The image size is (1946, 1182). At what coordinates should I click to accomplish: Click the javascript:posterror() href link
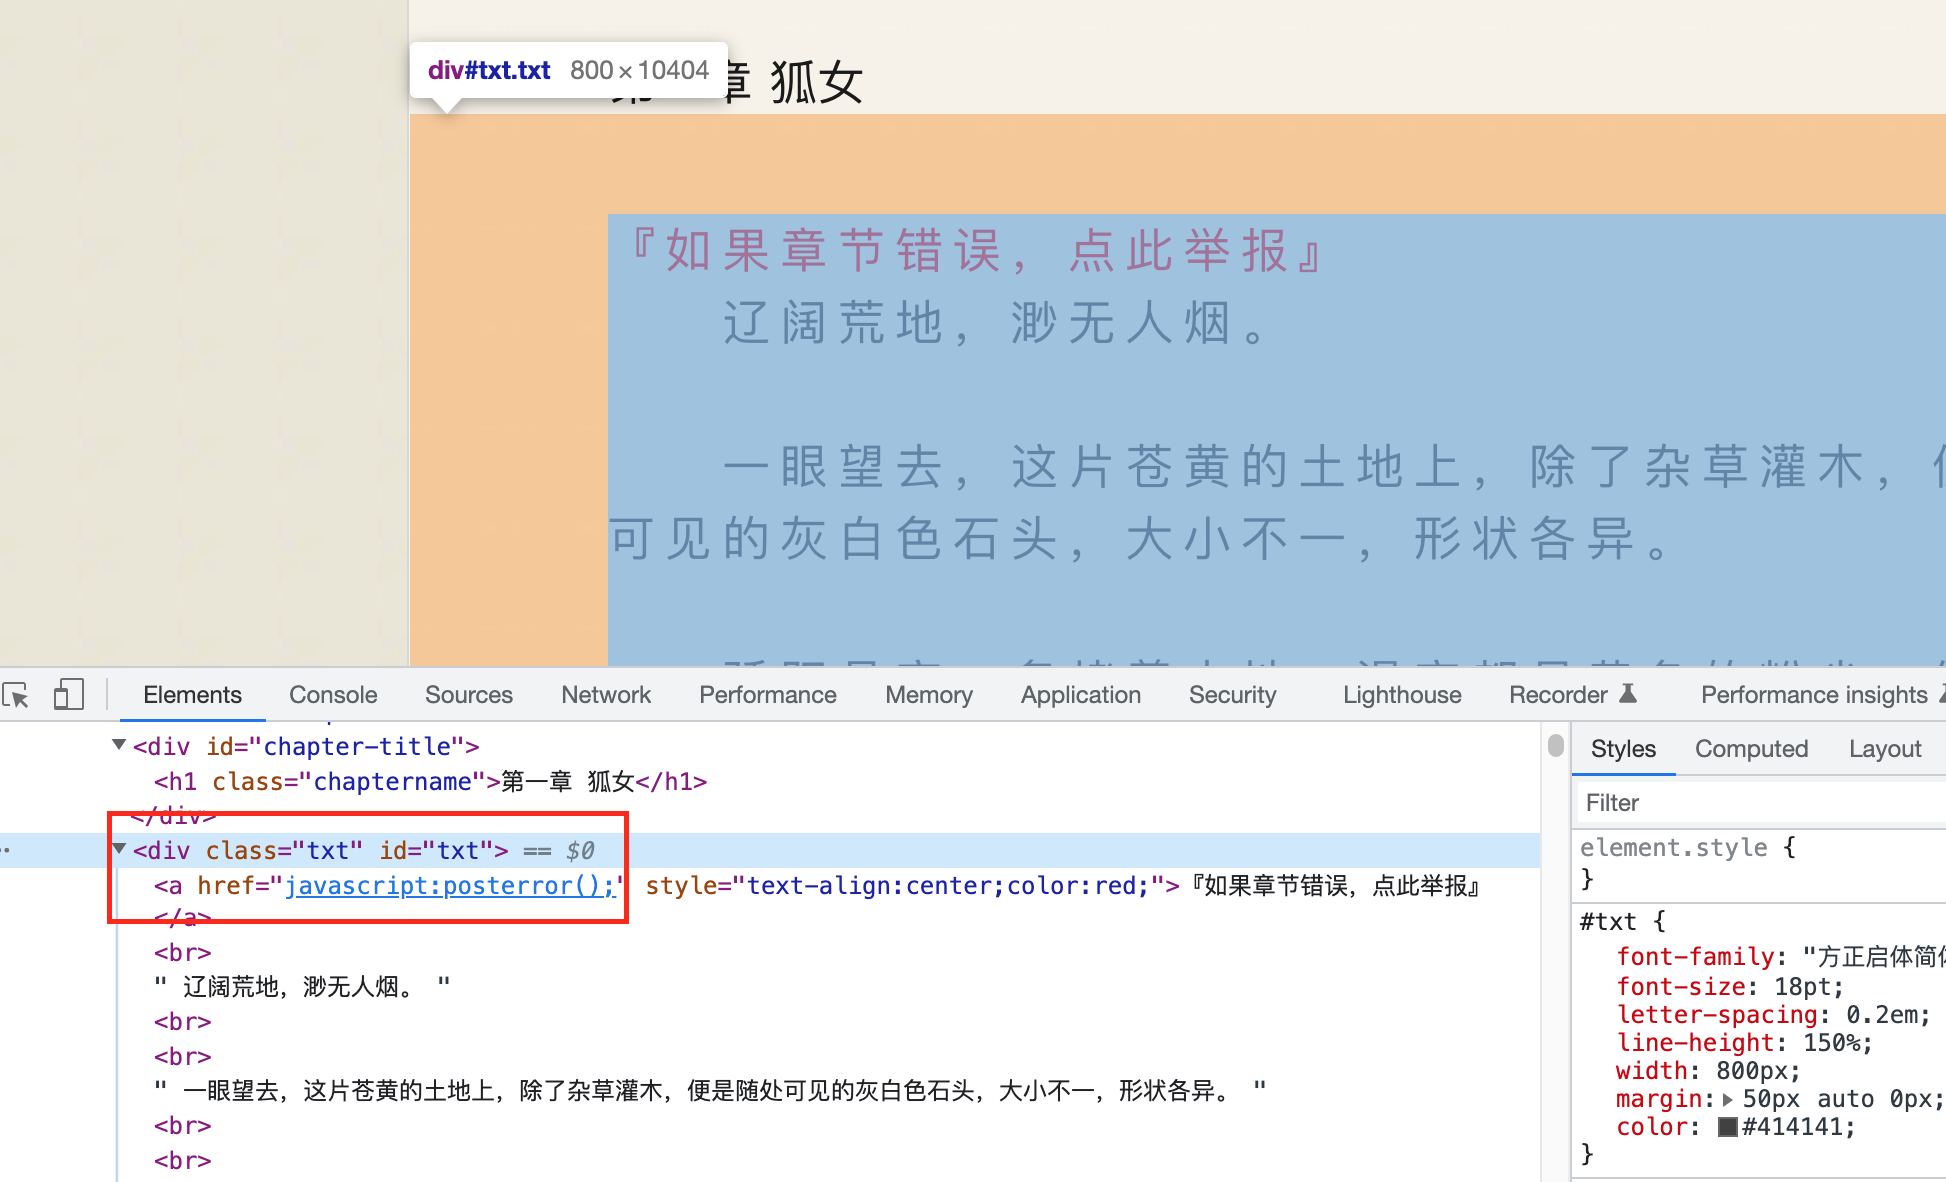click(449, 886)
